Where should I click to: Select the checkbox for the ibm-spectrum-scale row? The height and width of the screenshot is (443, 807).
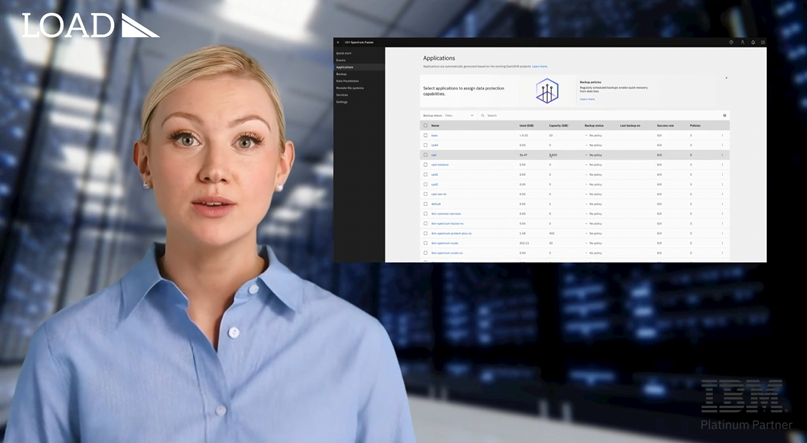(425, 243)
